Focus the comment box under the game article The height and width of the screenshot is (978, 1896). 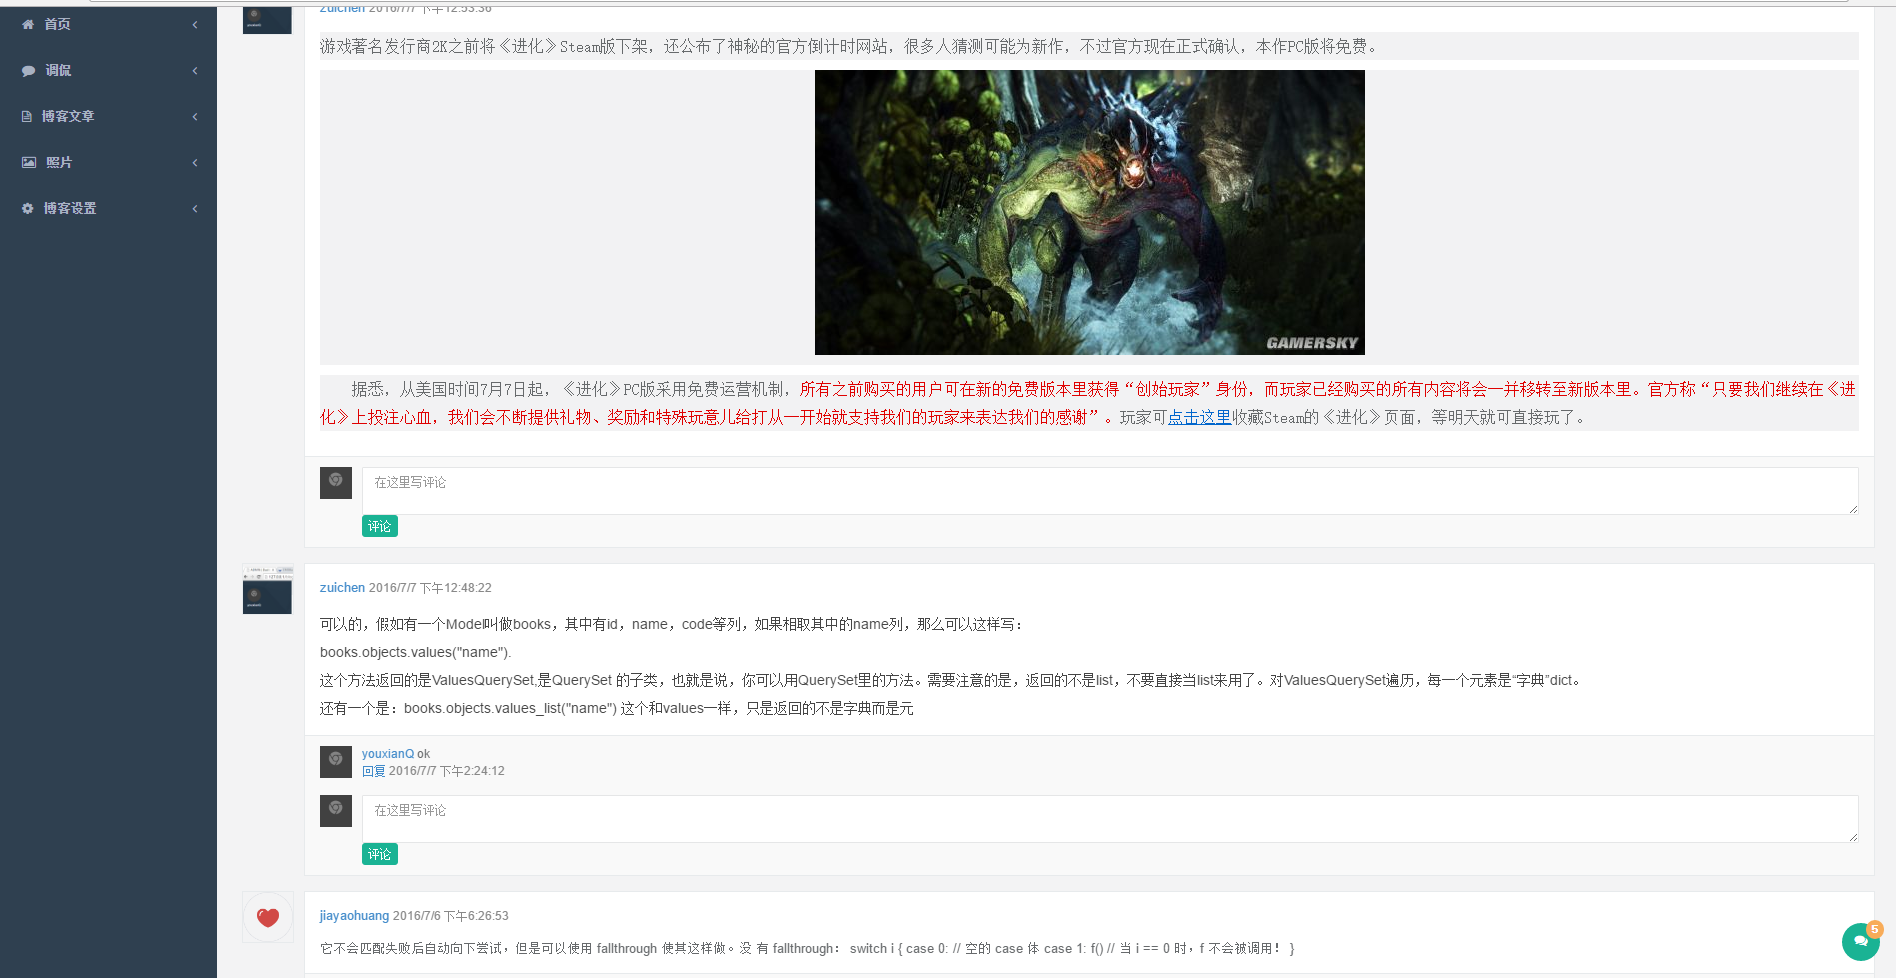(1110, 491)
